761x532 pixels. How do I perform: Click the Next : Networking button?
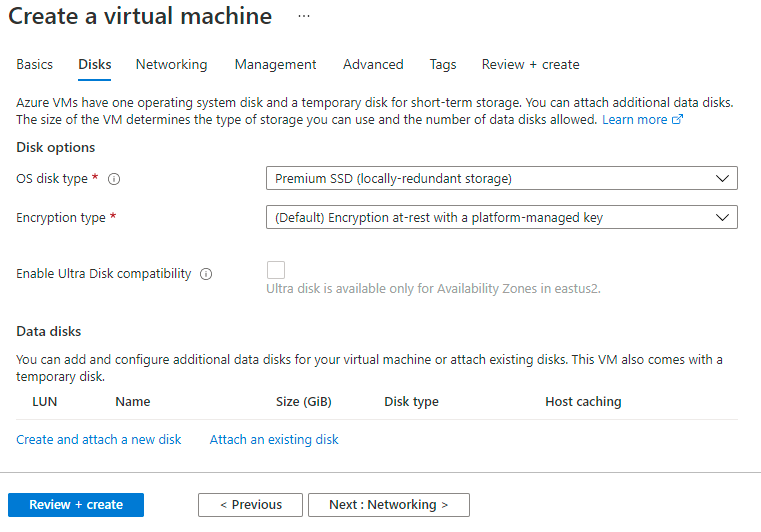click(388, 505)
